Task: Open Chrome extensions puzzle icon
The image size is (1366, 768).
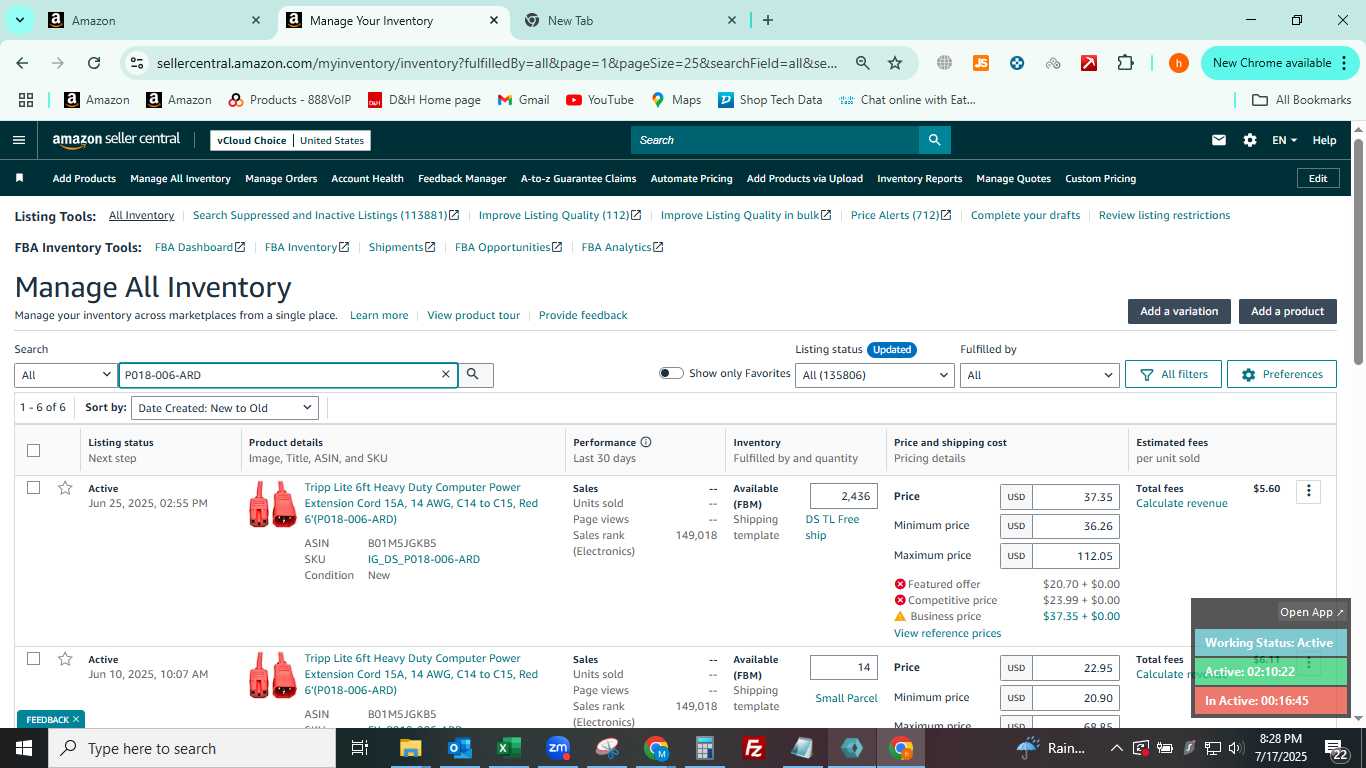Action: tap(1125, 63)
